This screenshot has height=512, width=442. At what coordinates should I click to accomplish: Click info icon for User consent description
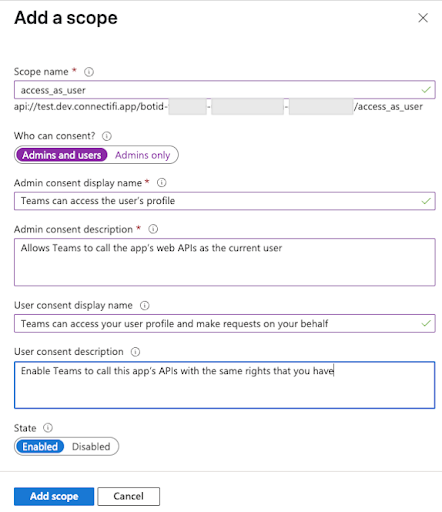click(x=135, y=352)
